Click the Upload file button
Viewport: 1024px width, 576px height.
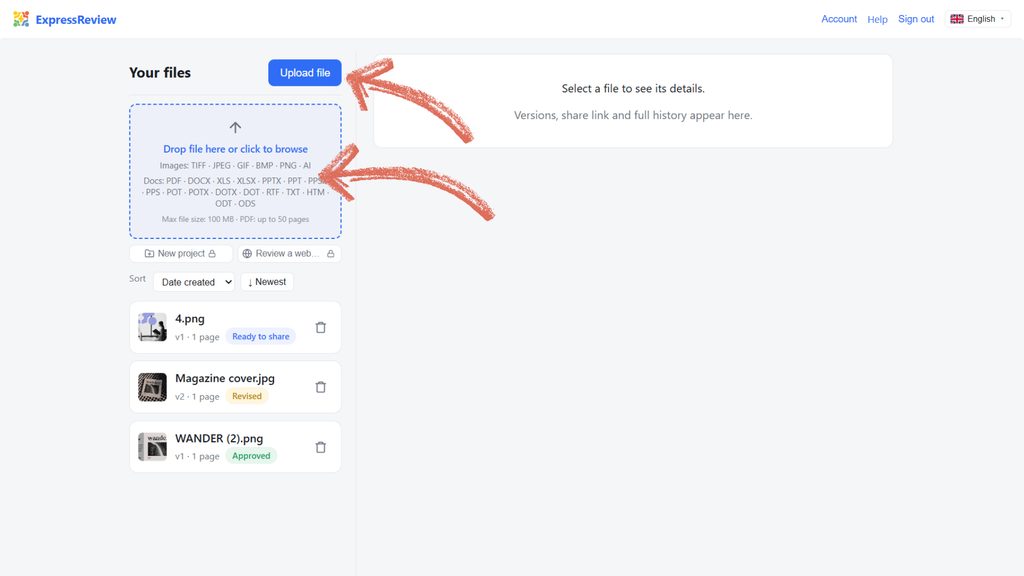click(305, 72)
